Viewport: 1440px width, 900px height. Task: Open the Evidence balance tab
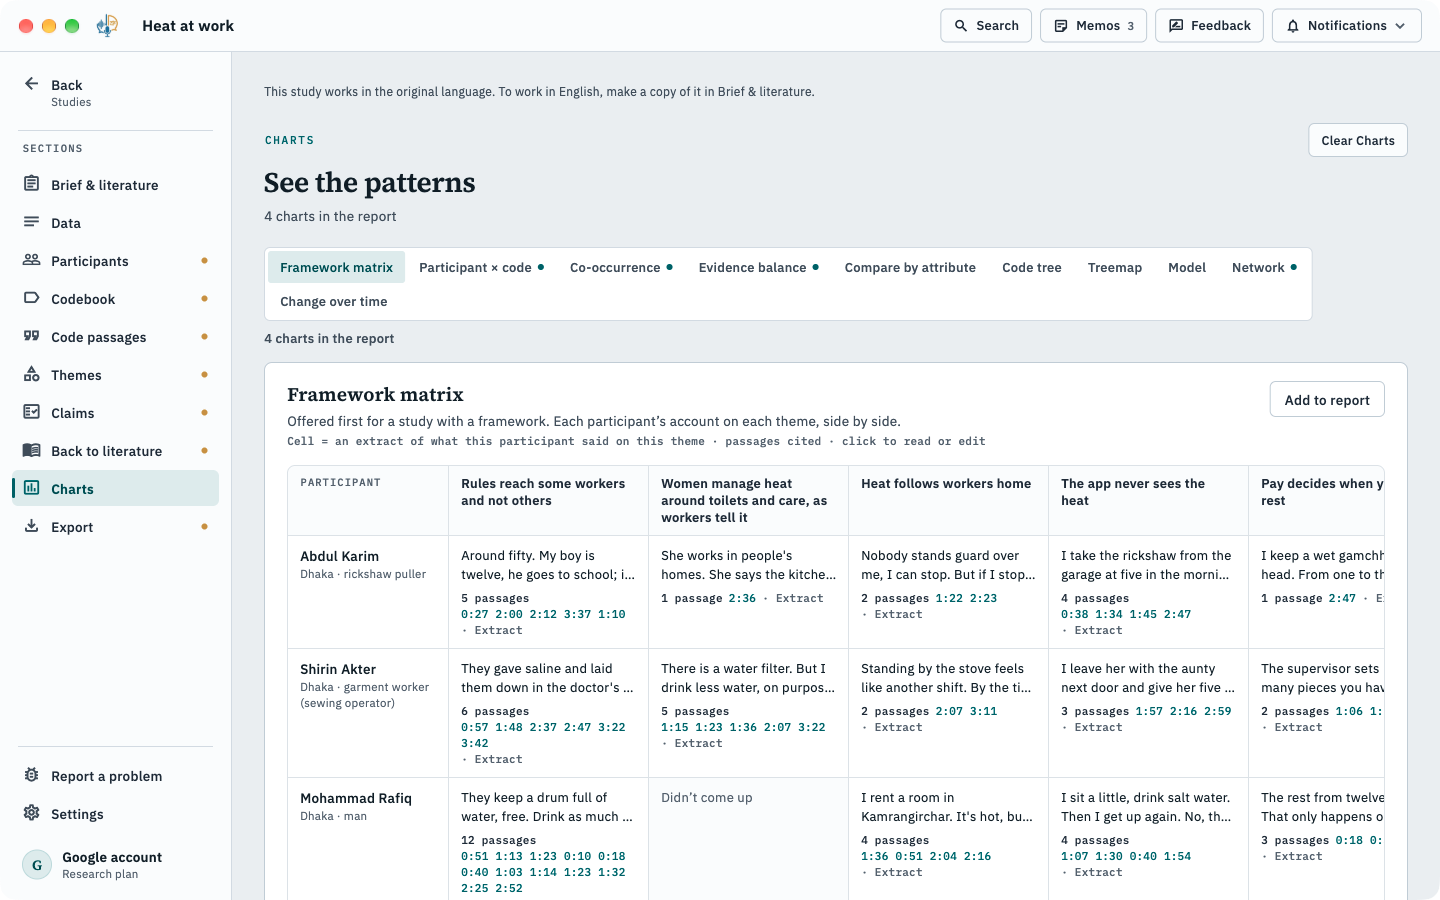pyautogui.click(x=758, y=267)
